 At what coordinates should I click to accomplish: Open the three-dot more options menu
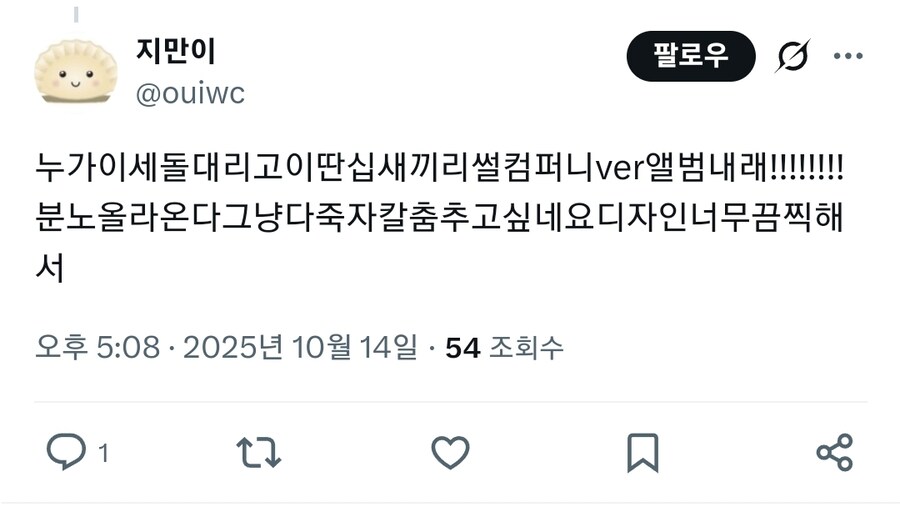[848, 56]
